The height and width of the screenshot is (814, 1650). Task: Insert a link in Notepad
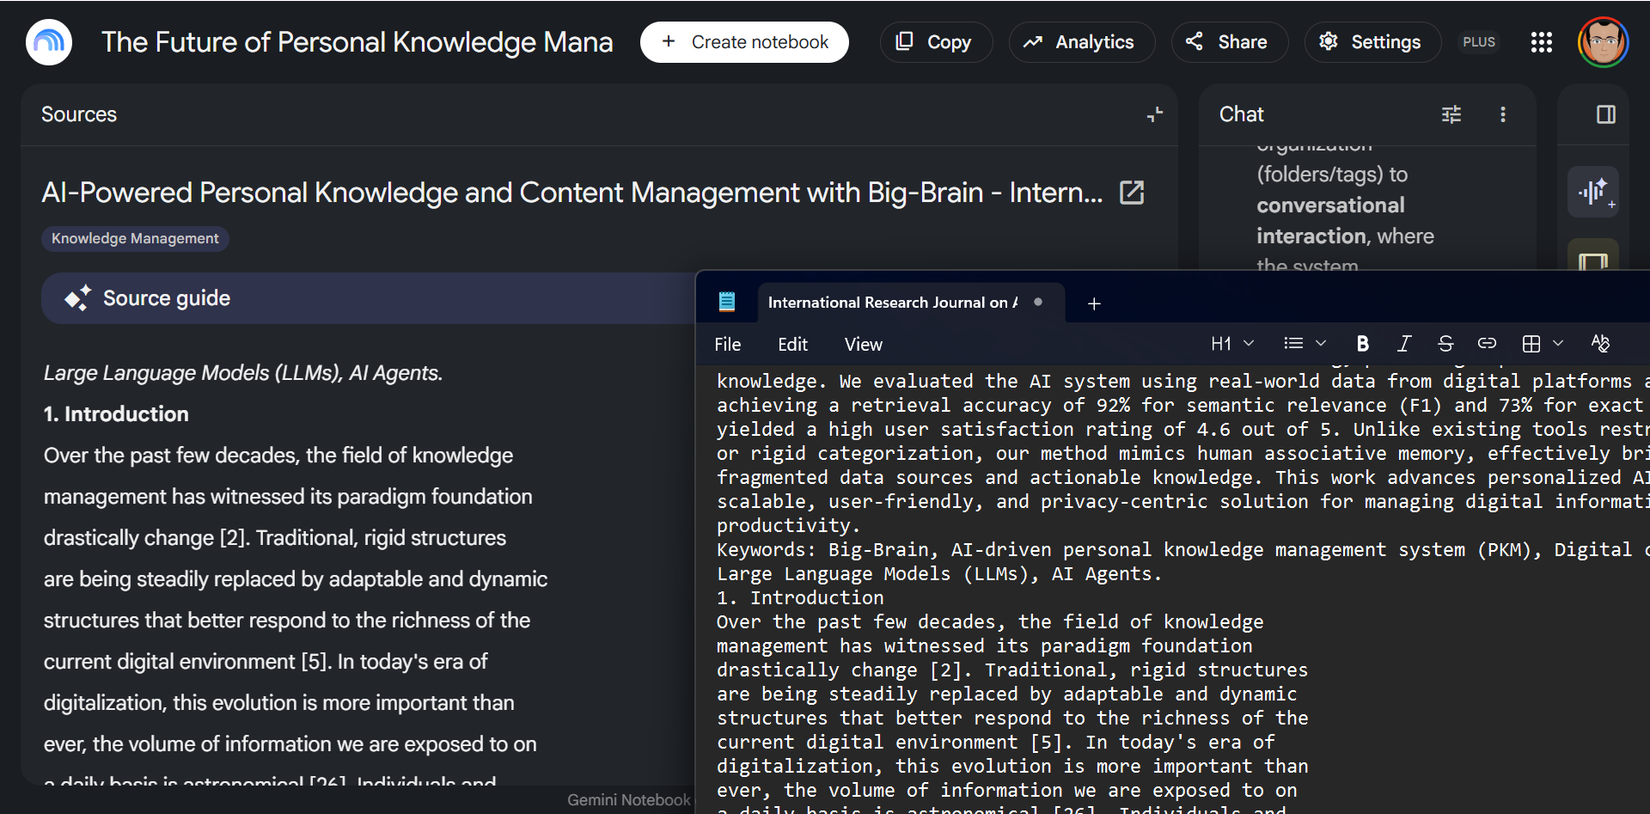[x=1487, y=344]
